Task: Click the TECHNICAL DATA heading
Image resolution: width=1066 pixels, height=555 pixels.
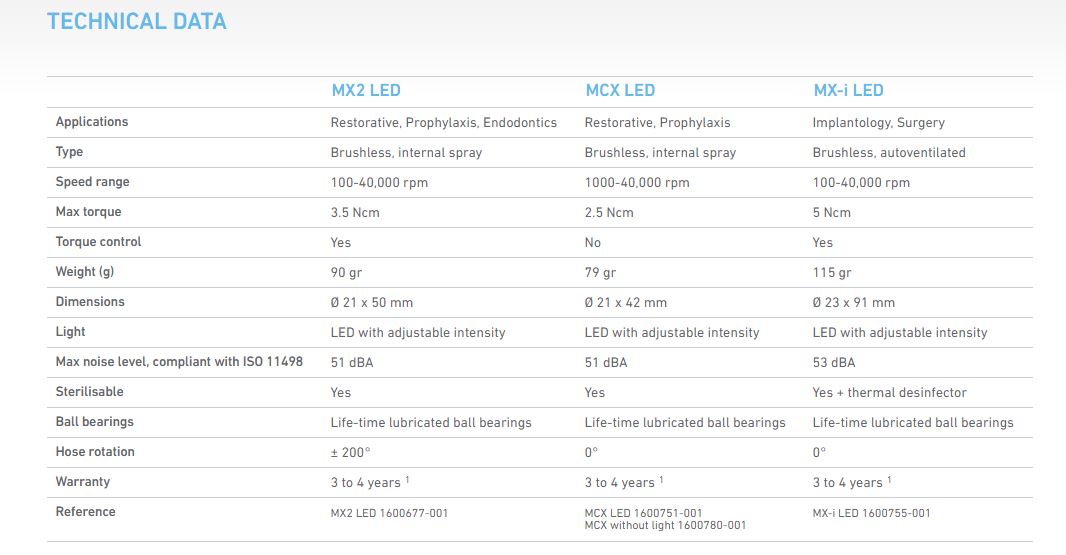Action: tap(137, 21)
